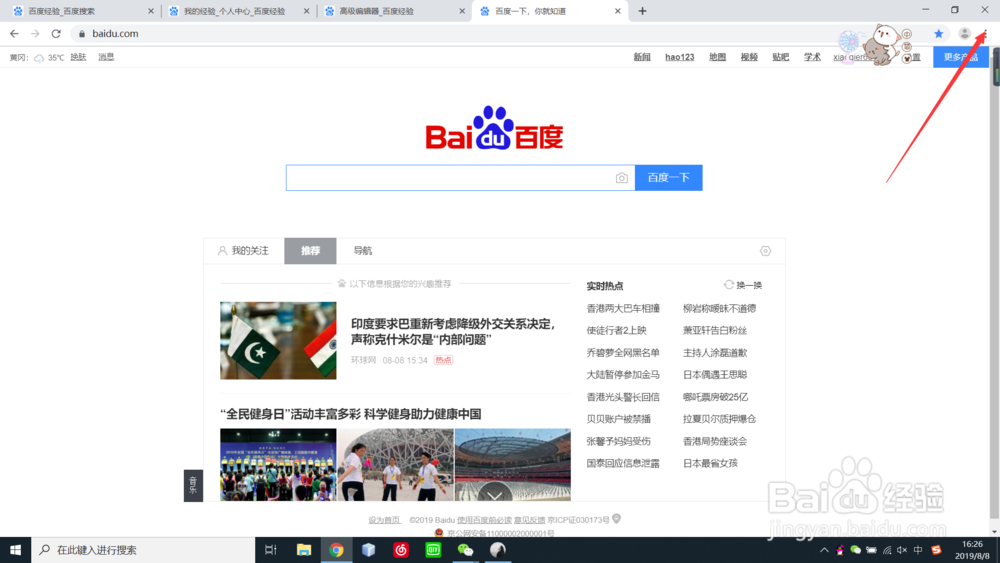The image size is (1000, 563).
Task: Open the 学术 link
Action: 812,57
